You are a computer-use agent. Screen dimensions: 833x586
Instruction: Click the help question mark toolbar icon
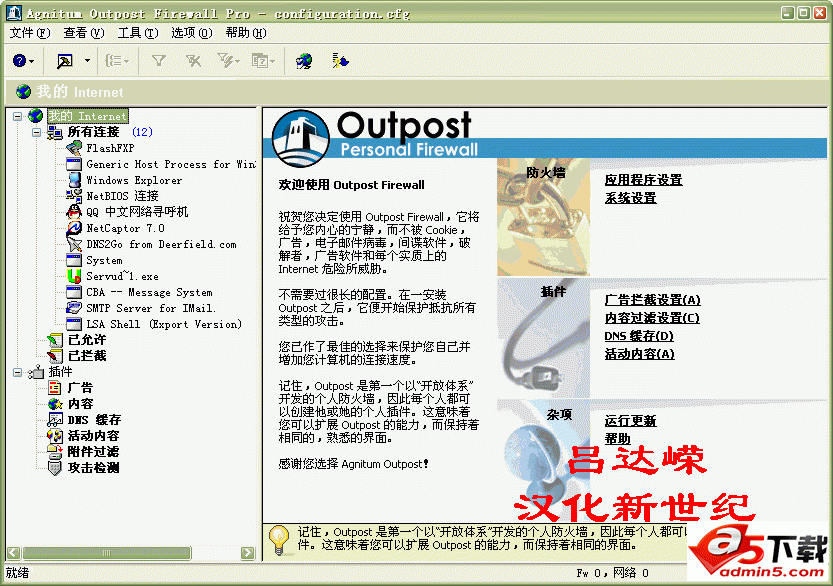[19, 61]
